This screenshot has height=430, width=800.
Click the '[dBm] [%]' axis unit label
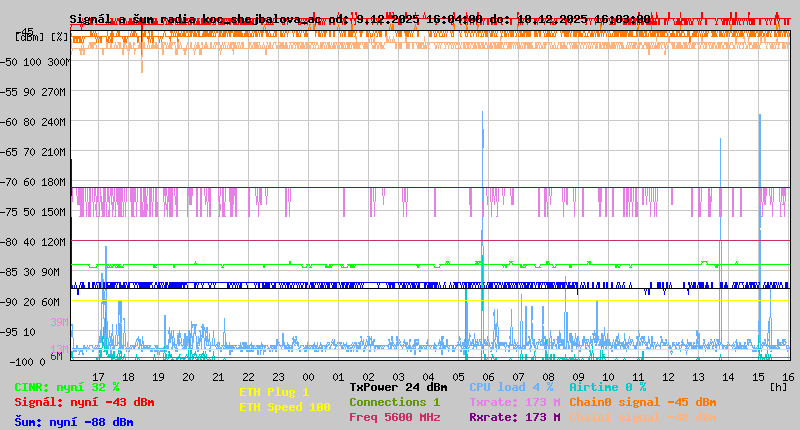coord(41,37)
